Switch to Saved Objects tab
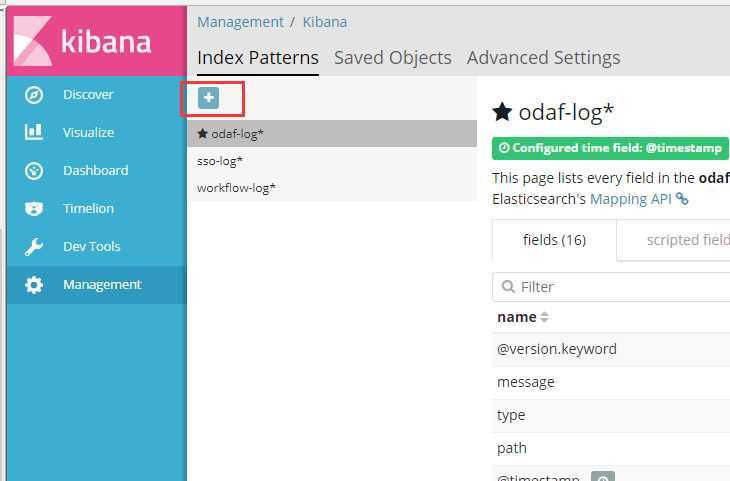Image resolution: width=730 pixels, height=481 pixels. 392,58
